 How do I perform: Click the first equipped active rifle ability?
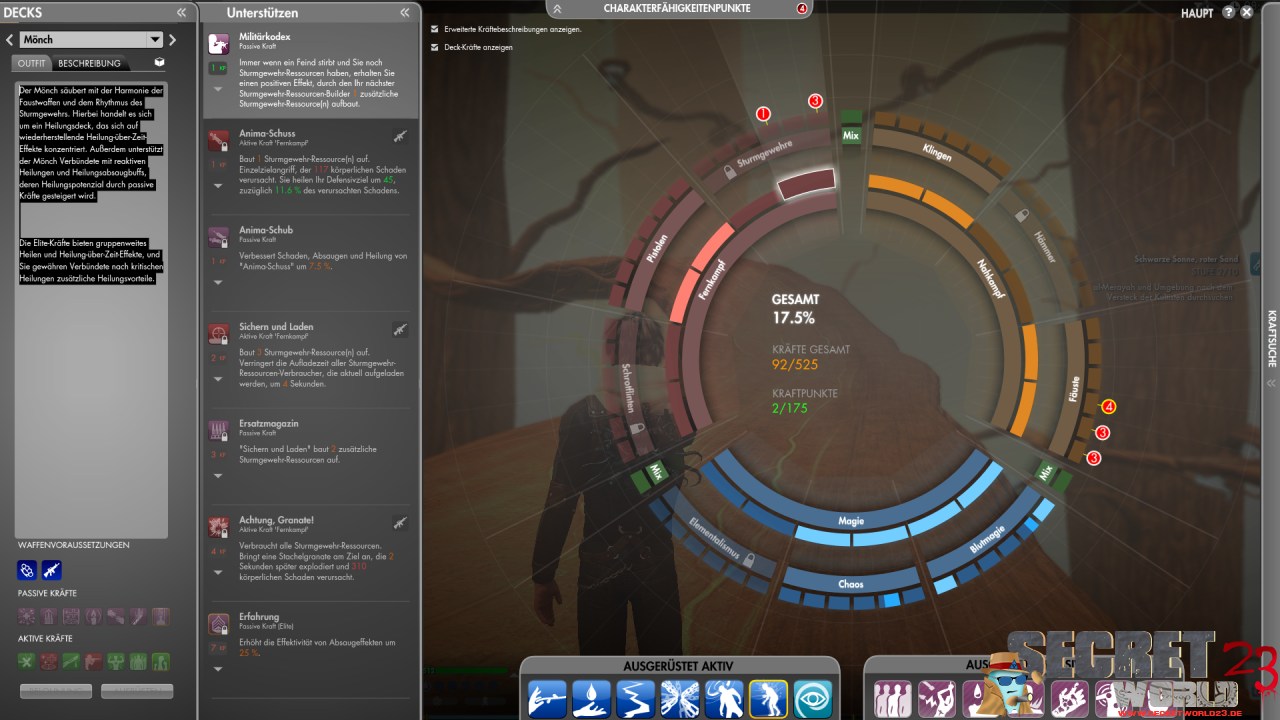point(547,699)
